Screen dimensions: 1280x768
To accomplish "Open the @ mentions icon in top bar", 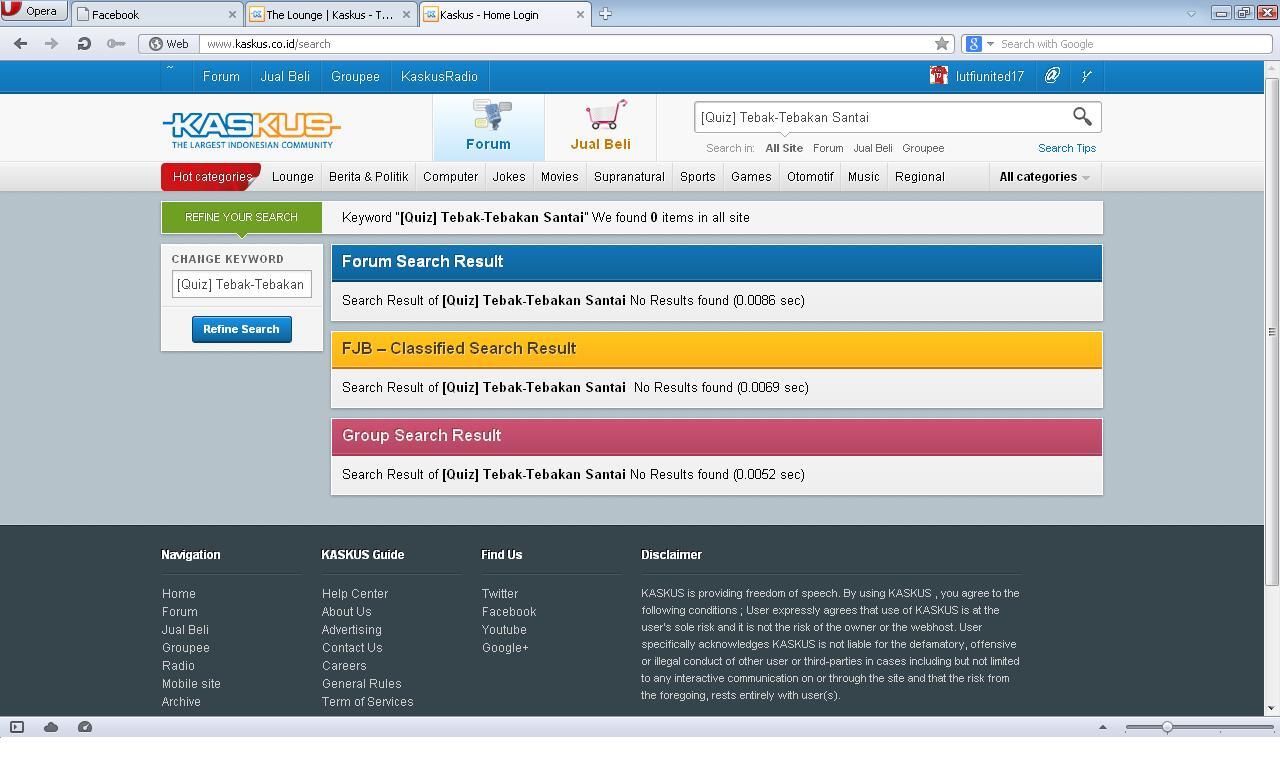I will coord(1052,76).
